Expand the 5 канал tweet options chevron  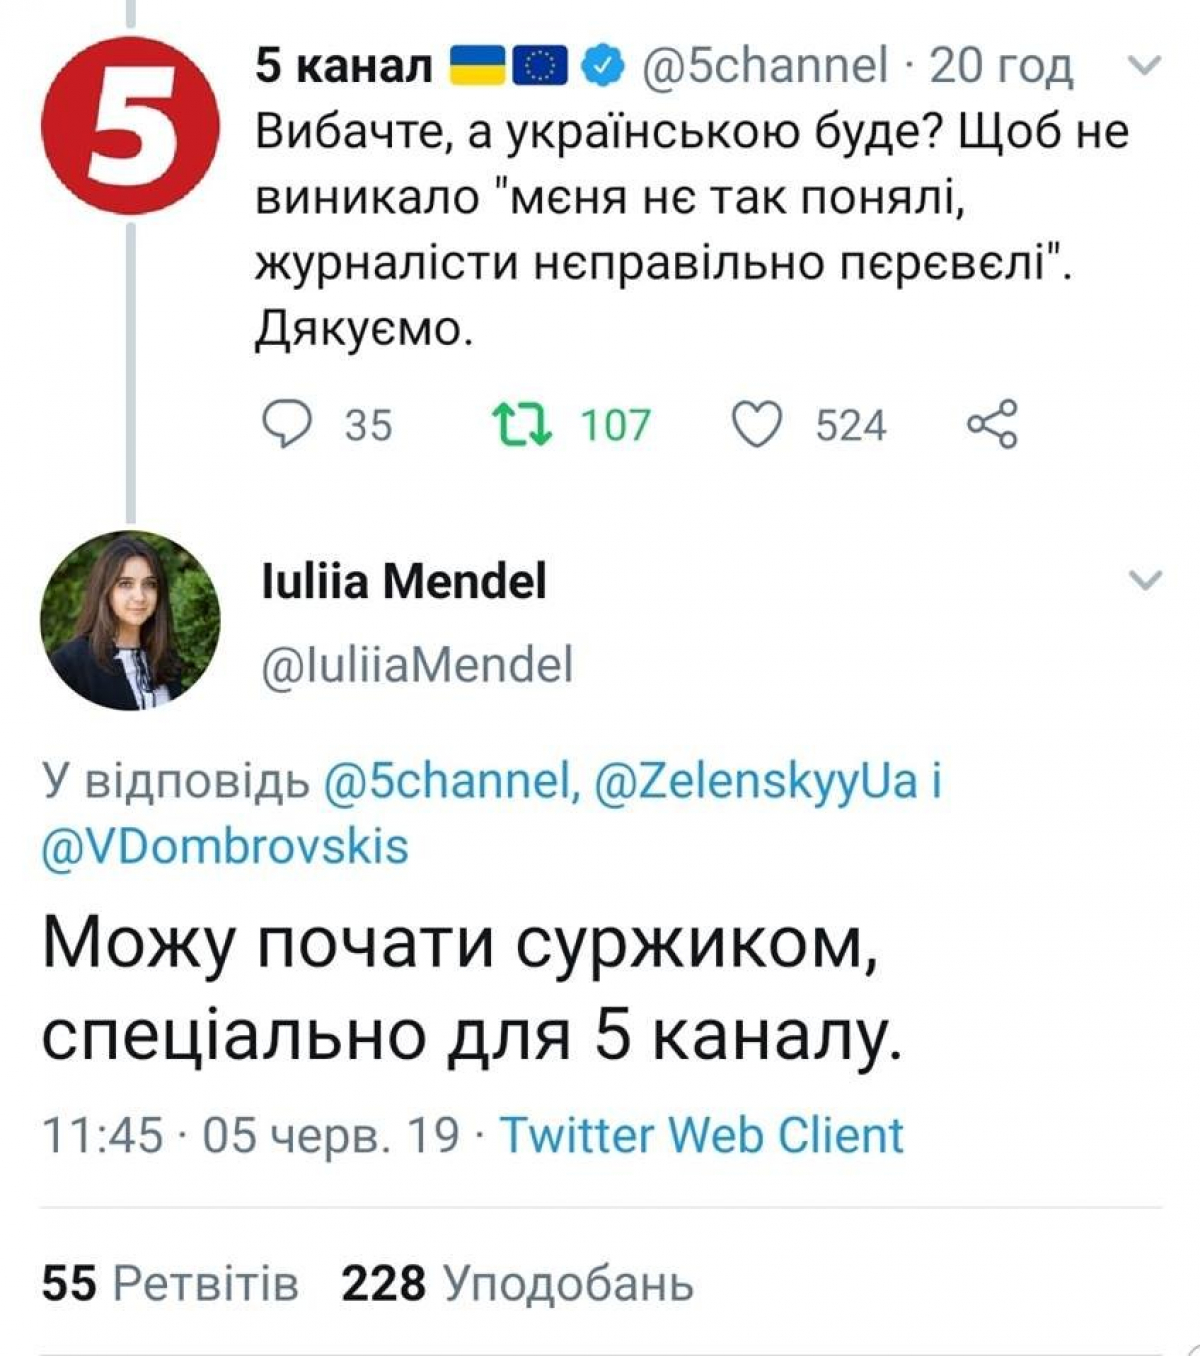1145,67
